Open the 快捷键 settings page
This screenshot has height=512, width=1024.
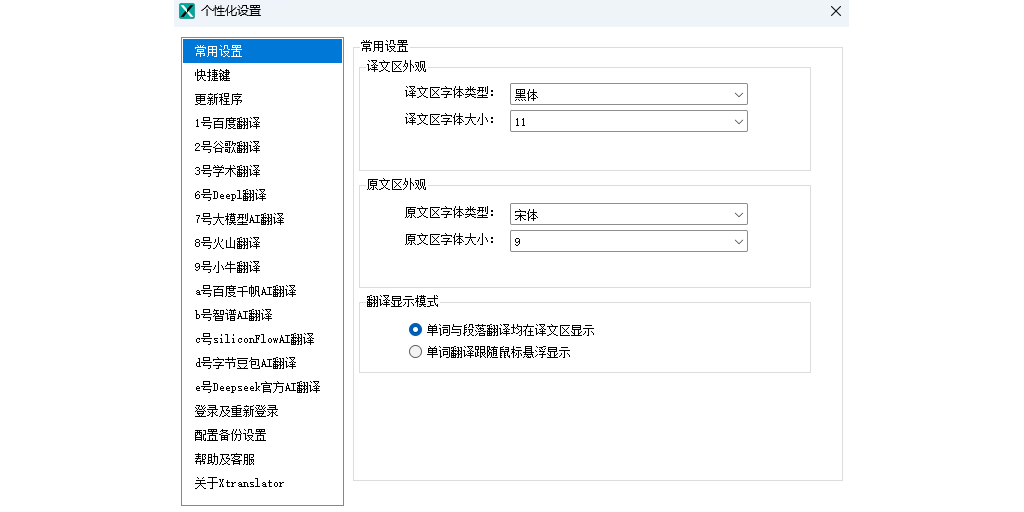pyautogui.click(x=213, y=75)
